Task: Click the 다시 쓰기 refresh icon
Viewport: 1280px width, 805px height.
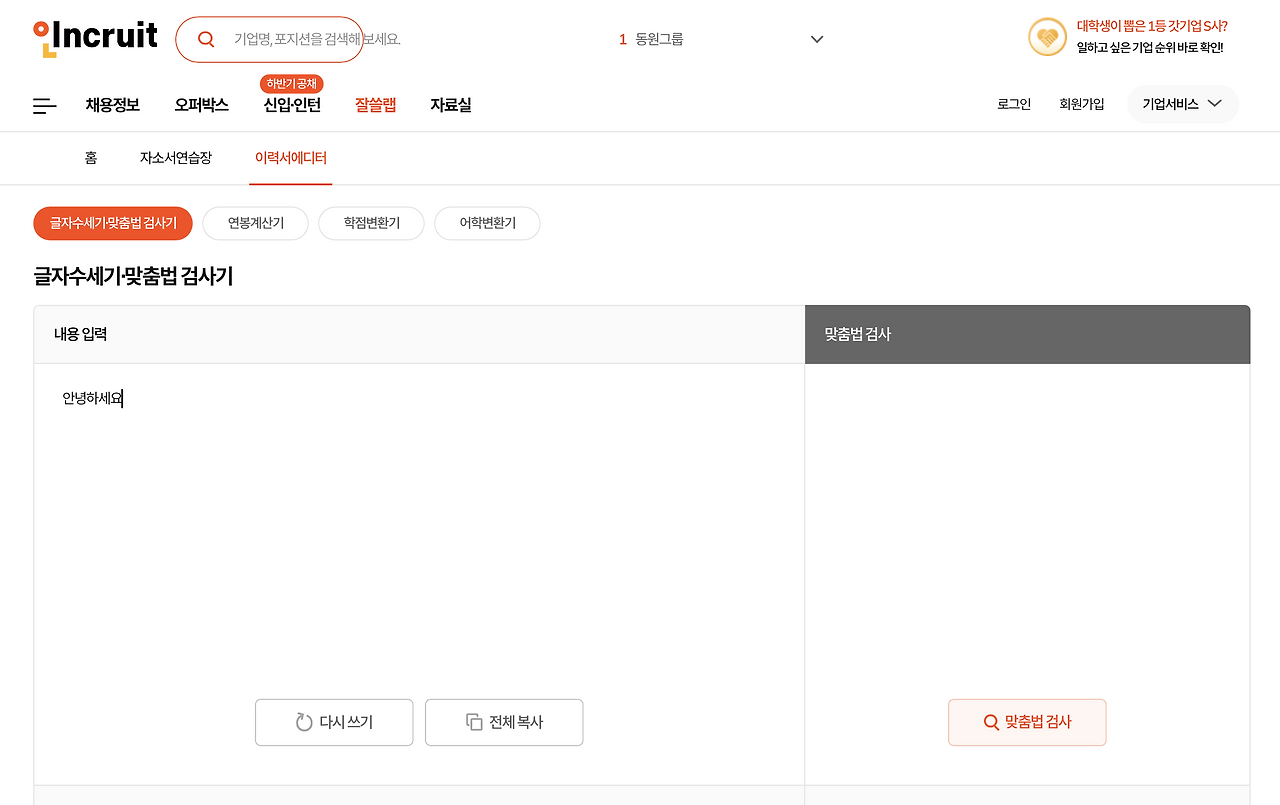Action: coord(304,722)
